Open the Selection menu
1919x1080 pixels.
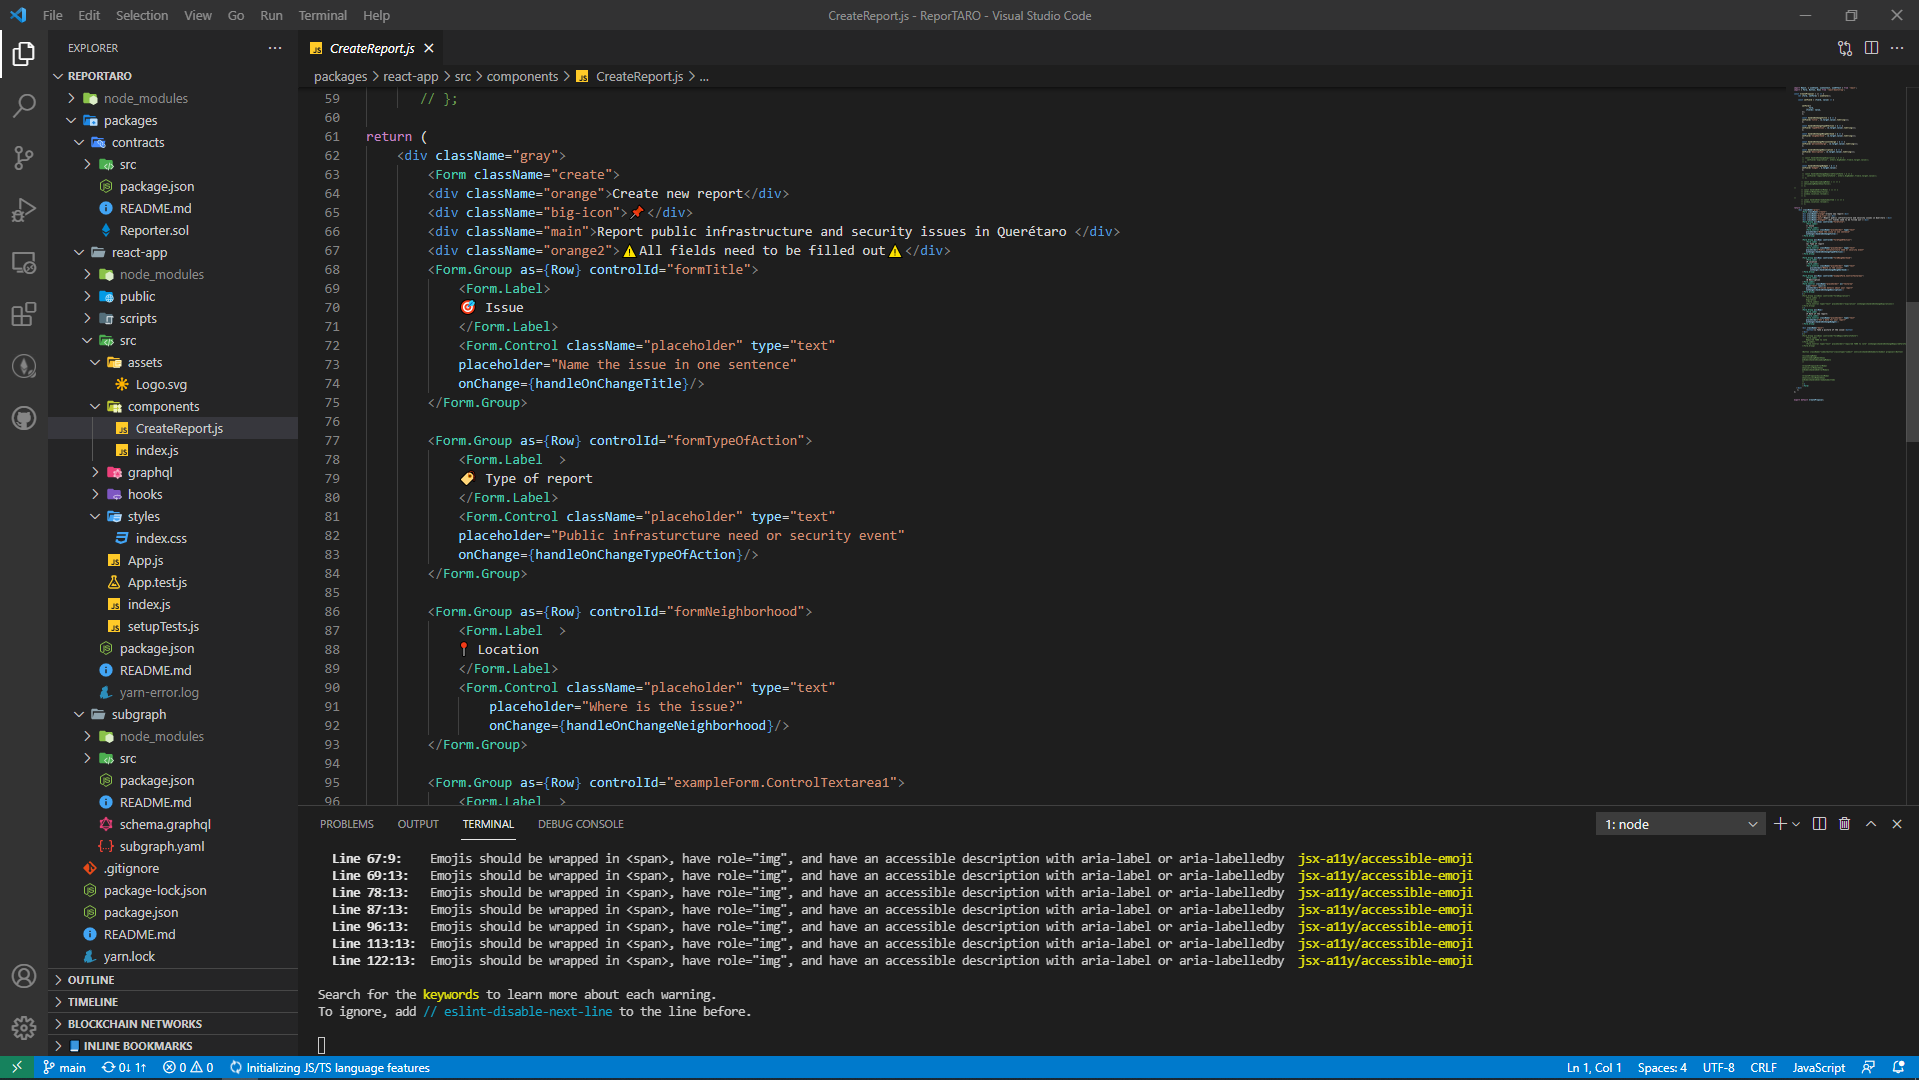click(x=142, y=15)
